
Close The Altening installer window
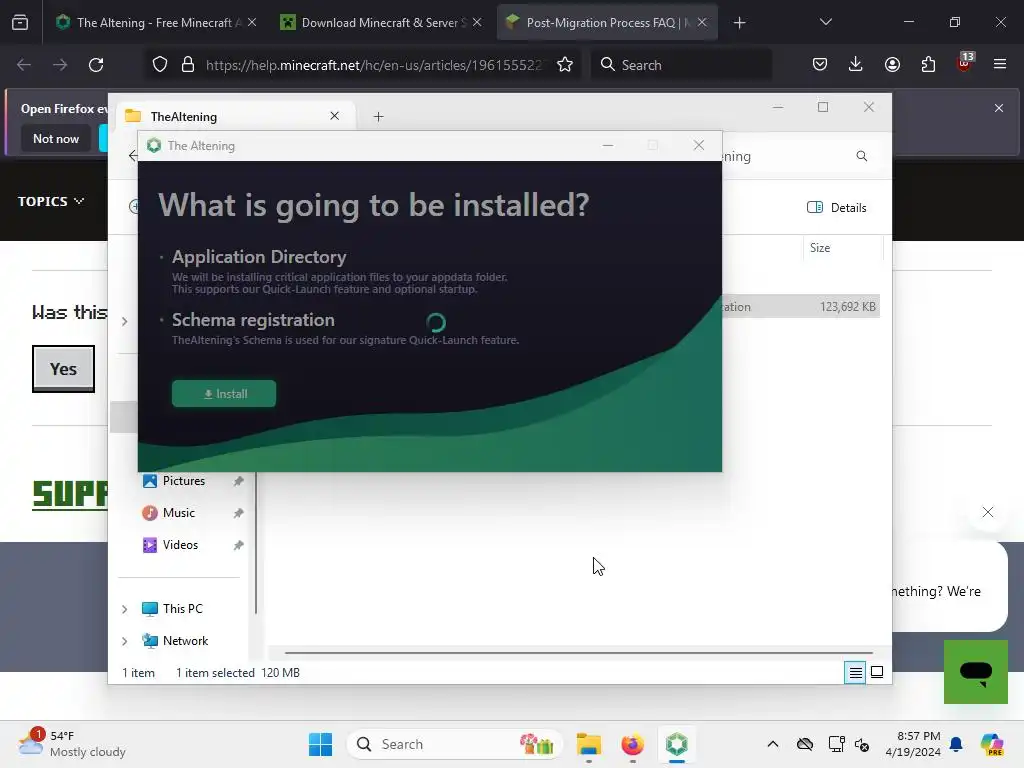[698, 145]
